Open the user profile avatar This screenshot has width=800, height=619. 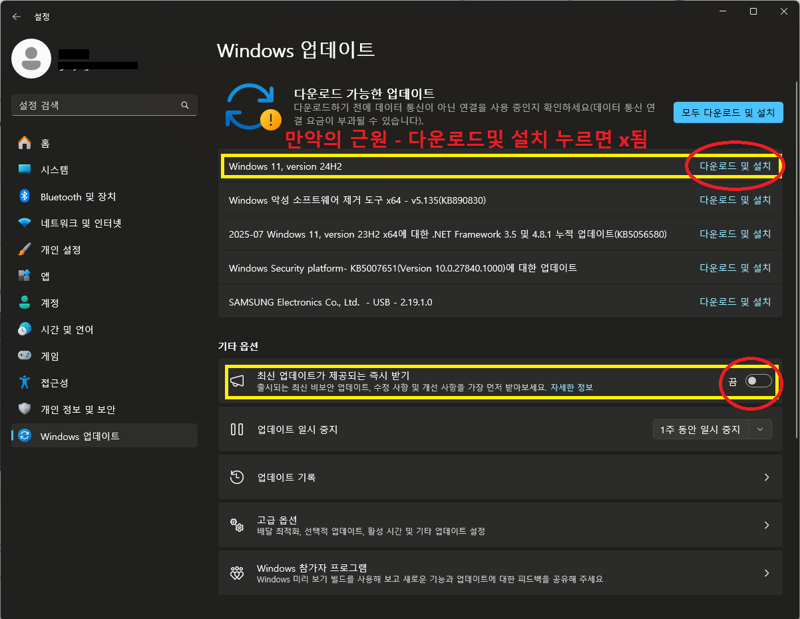click(31, 59)
